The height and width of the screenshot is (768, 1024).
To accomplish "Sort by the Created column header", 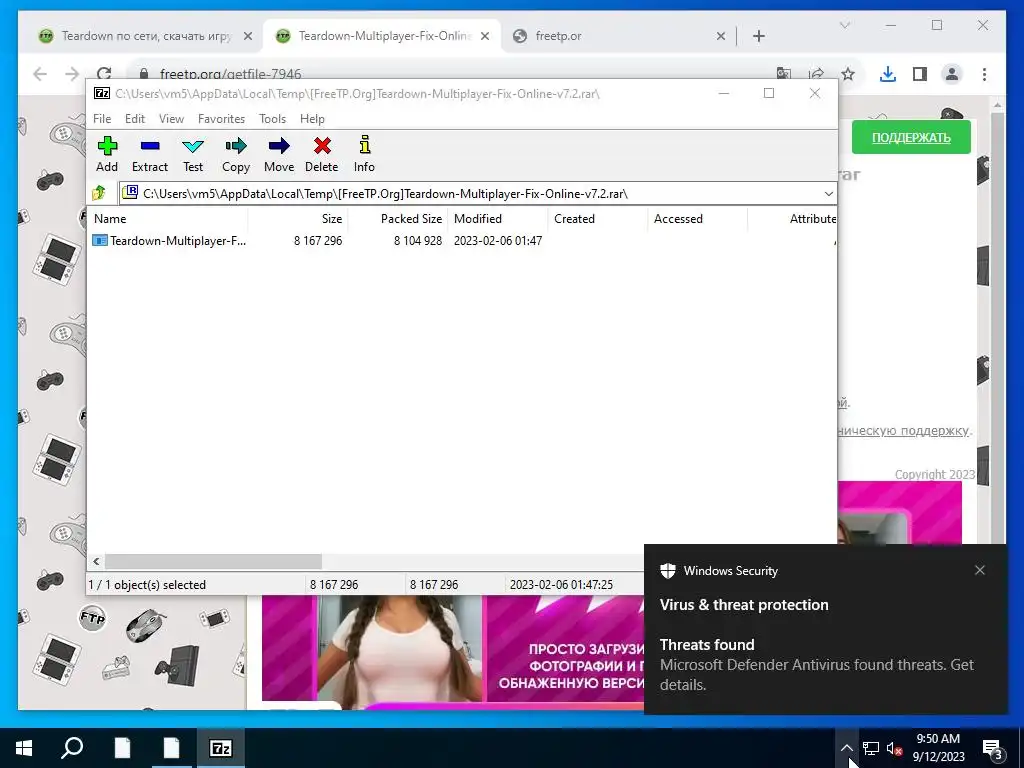I will coord(598,219).
